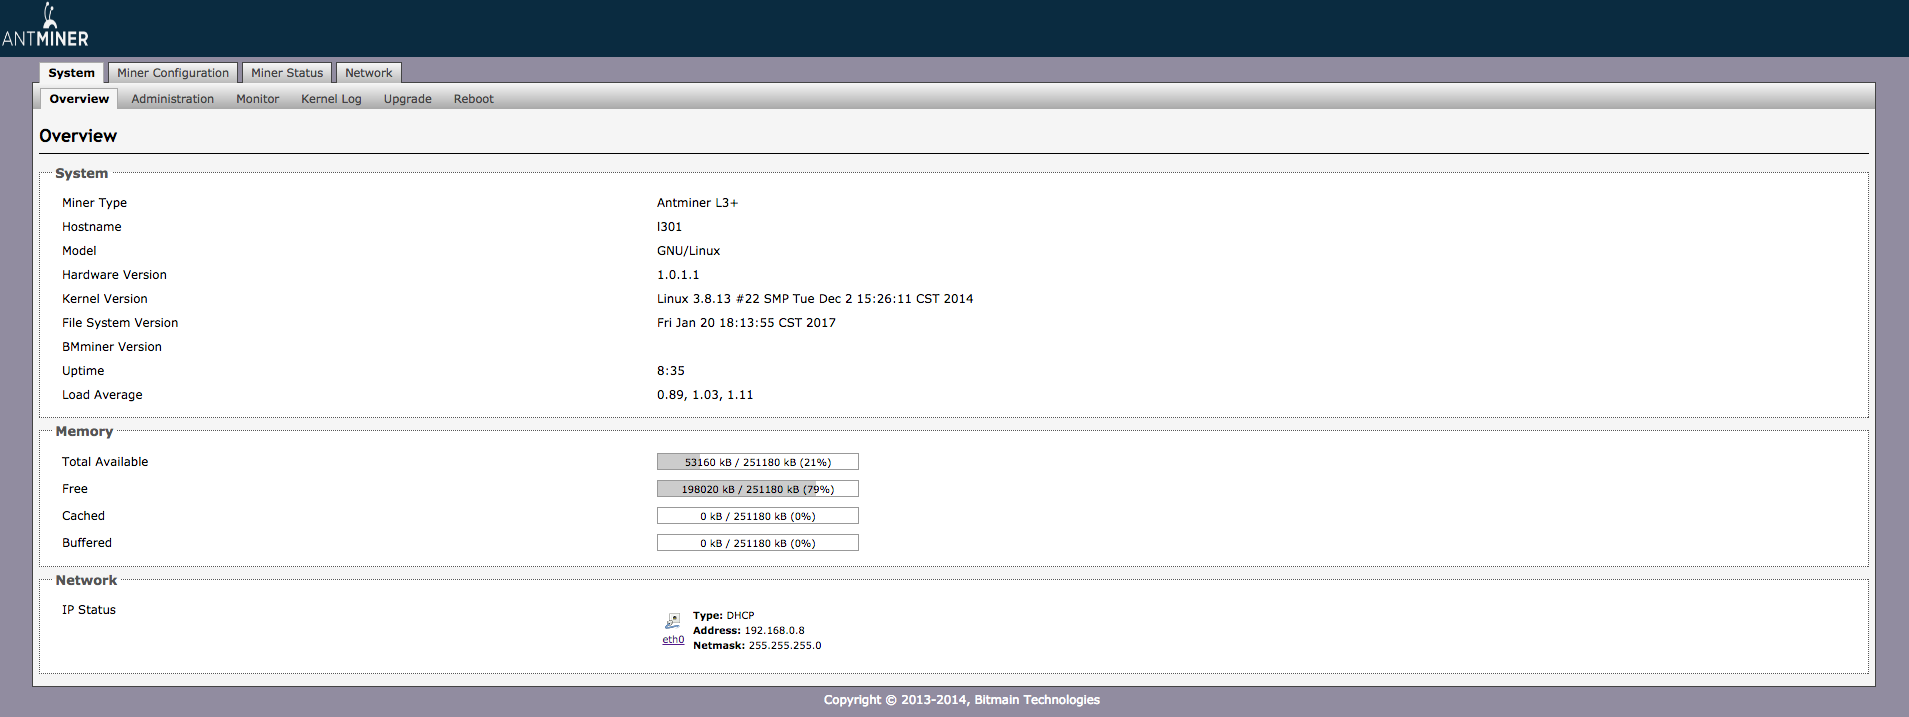The height and width of the screenshot is (717, 1909).
Task: Click the Bitmain Technologies copyright footer
Action: coord(961,700)
